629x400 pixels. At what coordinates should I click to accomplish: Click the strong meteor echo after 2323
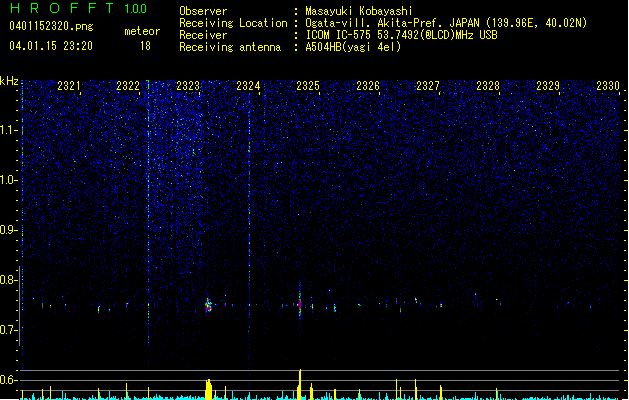pyautogui.click(x=208, y=305)
